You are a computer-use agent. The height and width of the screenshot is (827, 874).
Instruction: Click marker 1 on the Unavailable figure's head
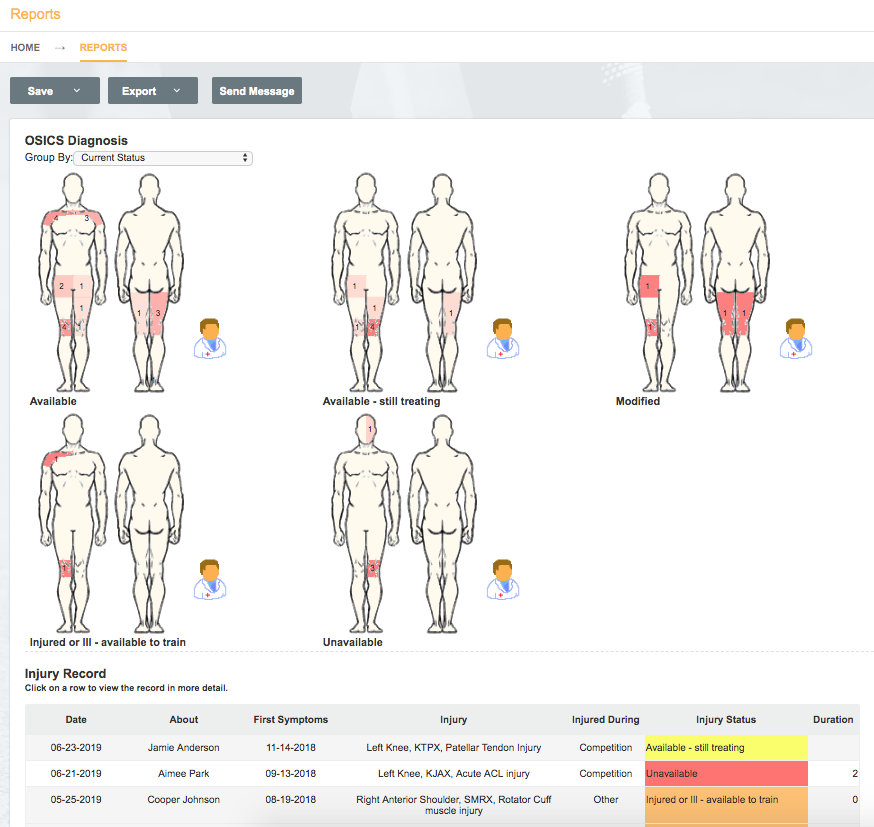coord(370,430)
